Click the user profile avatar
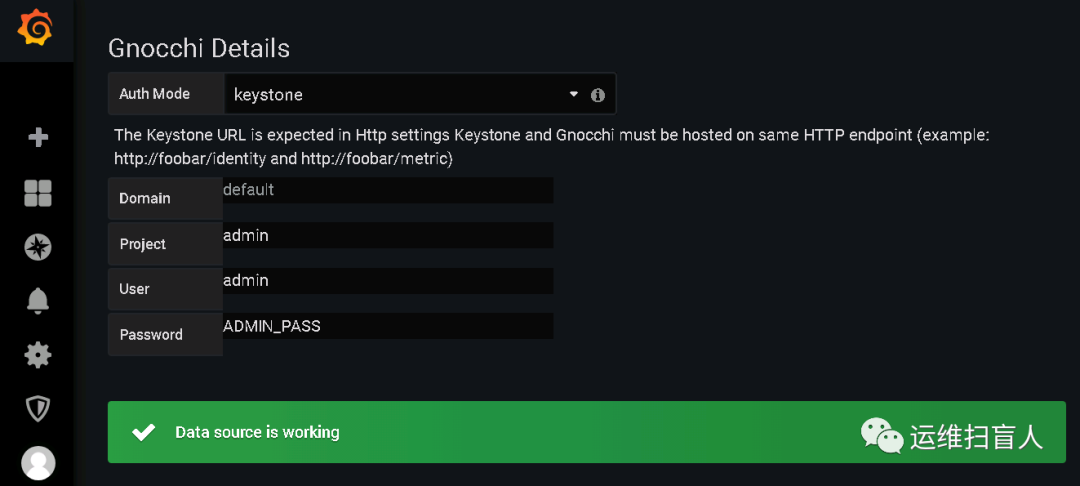Screen dimensions: 1080x486 (x=38, y=462)
